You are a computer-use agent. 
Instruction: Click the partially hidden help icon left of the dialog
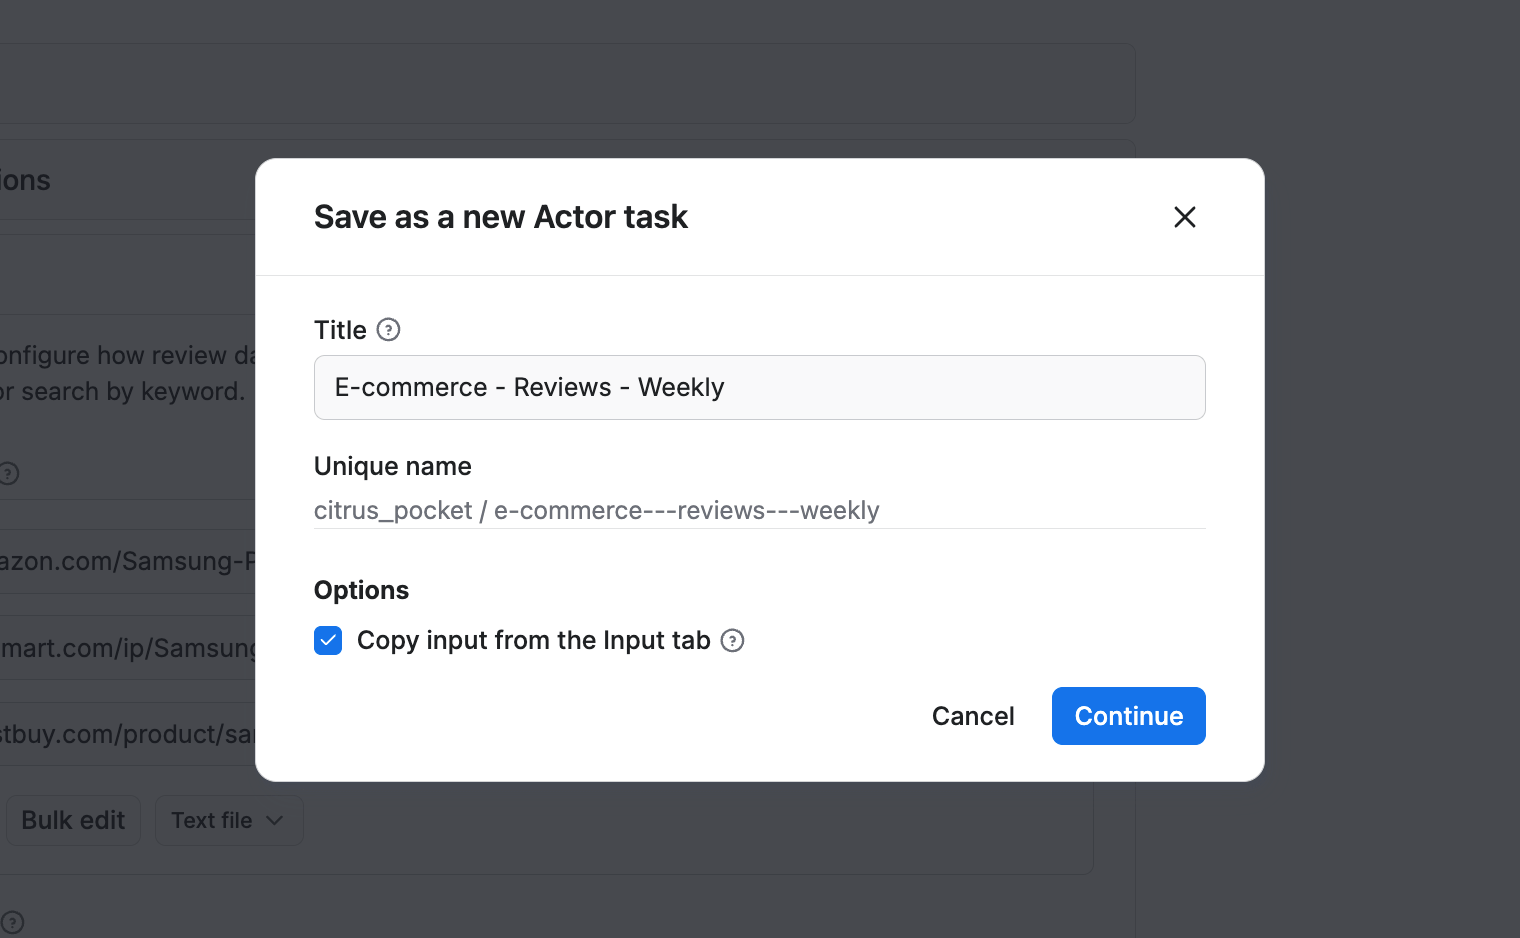click(x=9, y=473)
